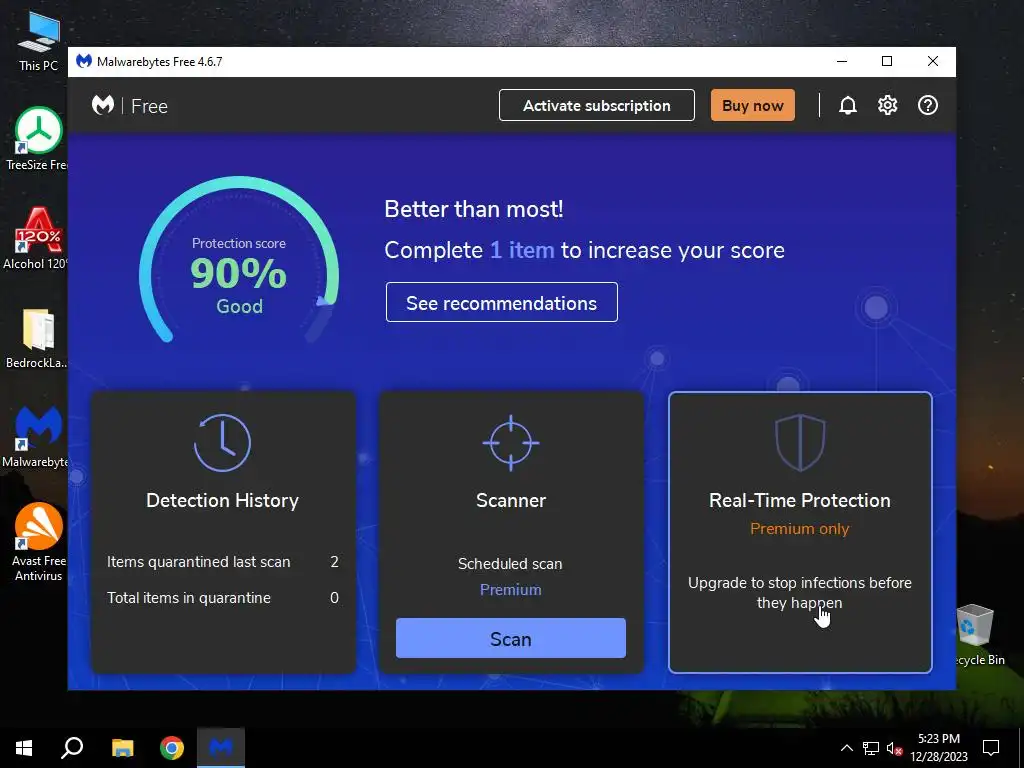
Task: Click Activate subscription button
Action: click(x=597, y=105)
